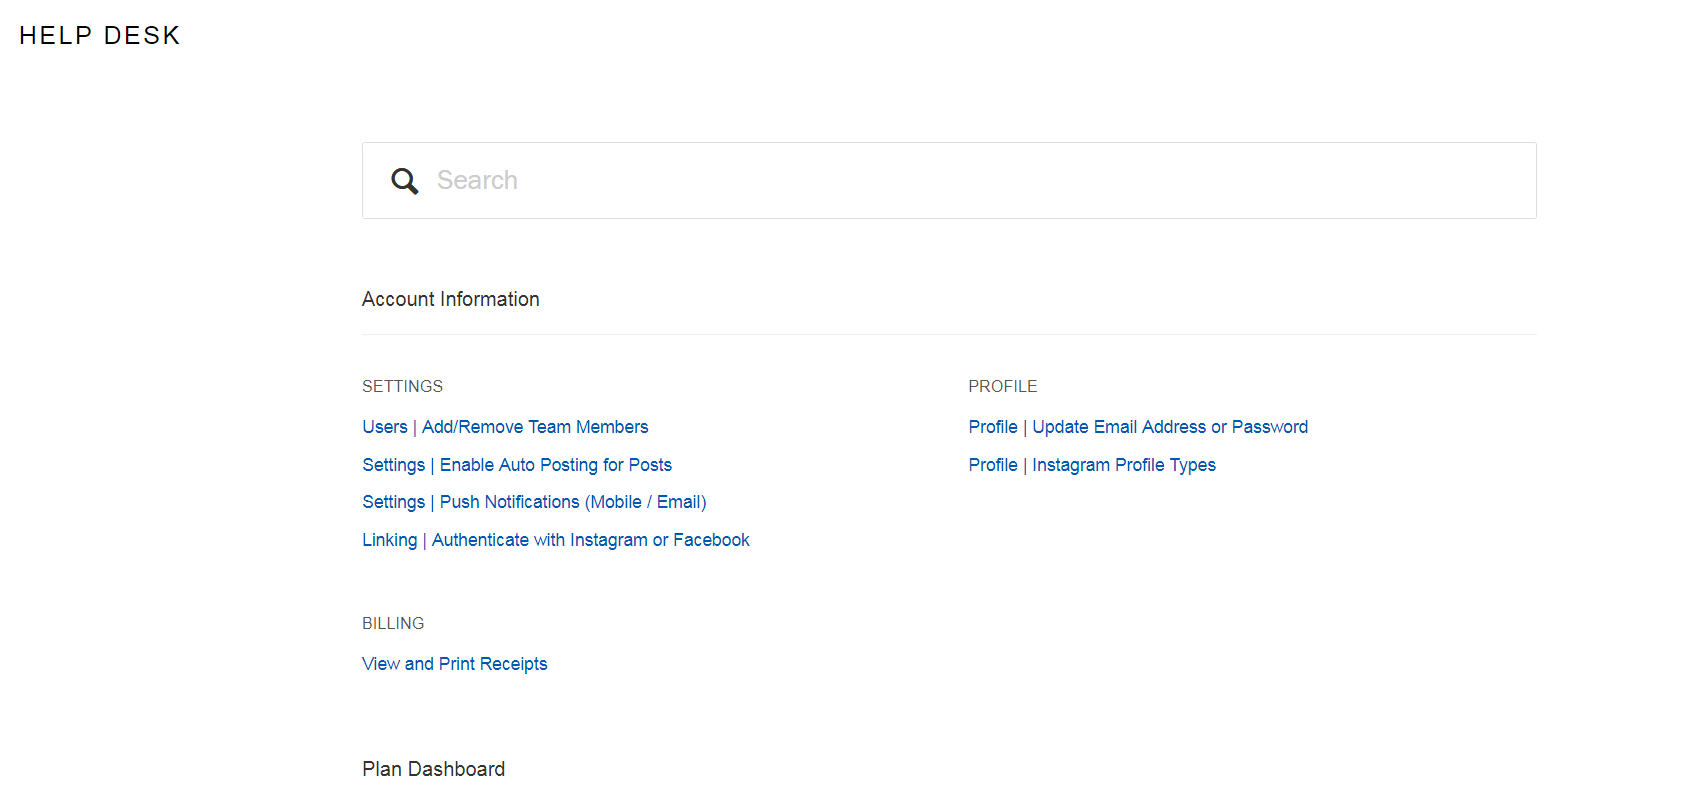Click the HELP DESK logo text
Image resolution: width=1687 pixels, height=795 pixels.
click(x=100, y=36)
